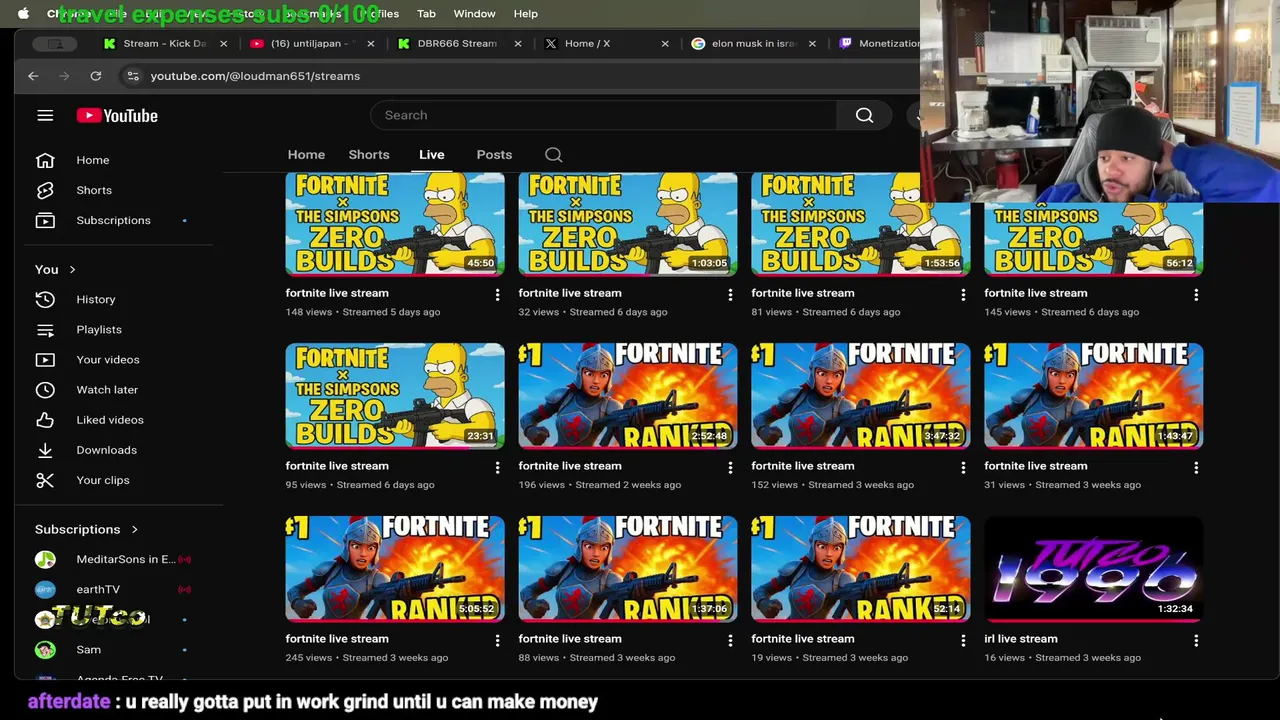1280x720 pixels.
Task: Open the Sam subscription channel
Action: [88, 649]
